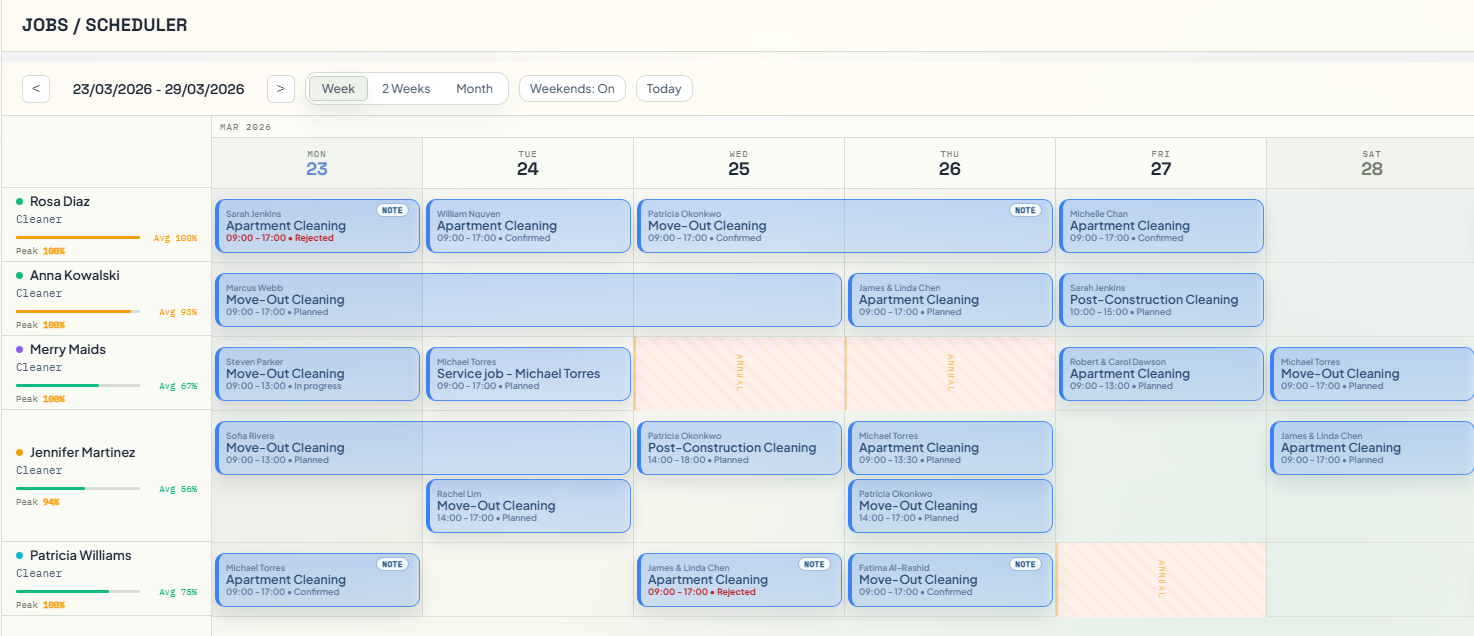
Task: Open Steven Parker's in-progress Move-Out Cleaning card
Action: pos(317,373)
